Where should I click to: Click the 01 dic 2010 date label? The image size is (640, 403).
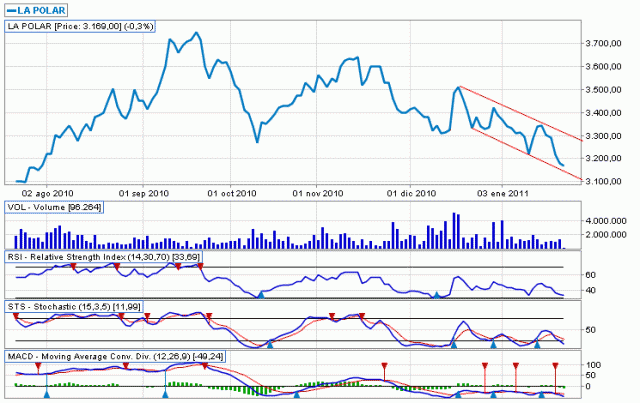(x=411, y=193)
